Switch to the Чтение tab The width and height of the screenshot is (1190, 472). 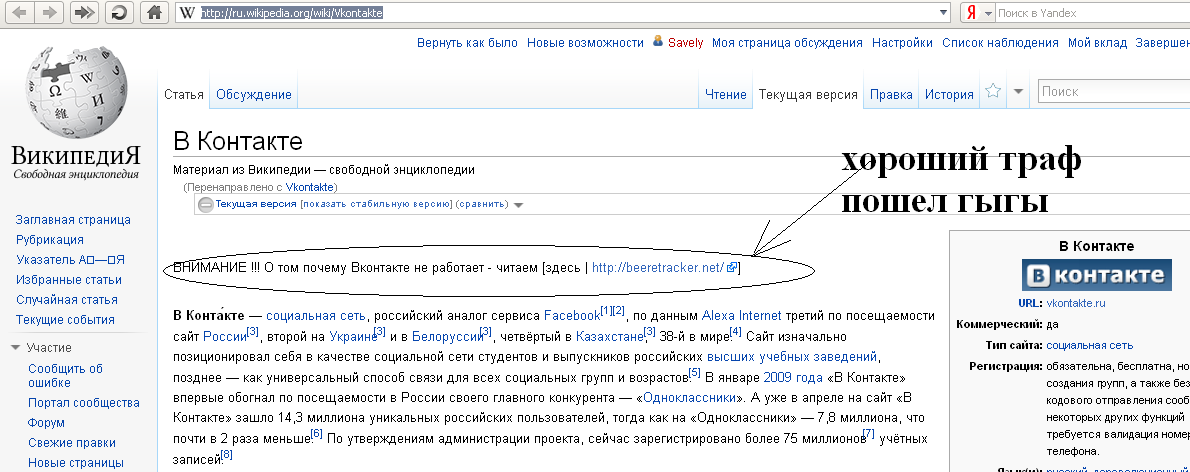coord(726,95)
